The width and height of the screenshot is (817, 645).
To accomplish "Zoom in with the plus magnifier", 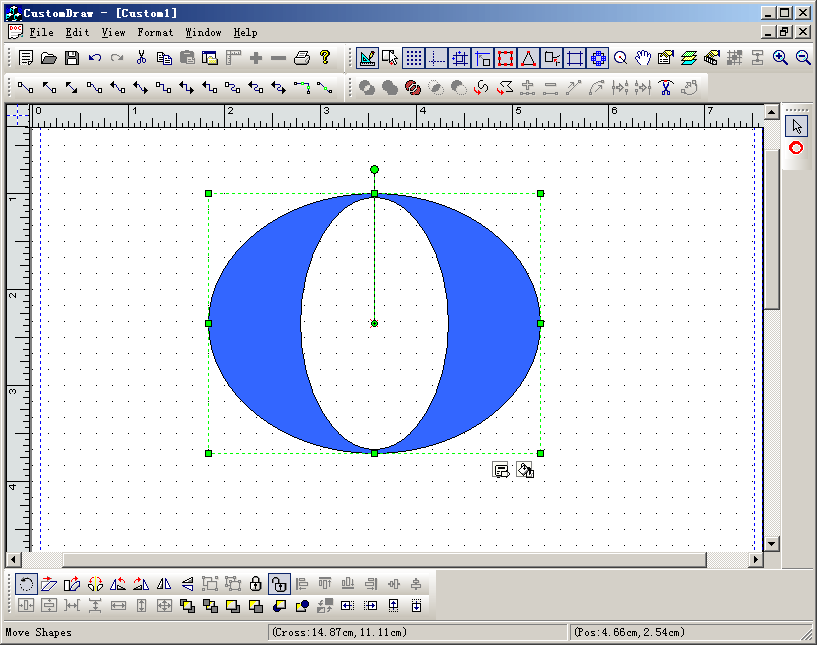I will click(780, 58).
